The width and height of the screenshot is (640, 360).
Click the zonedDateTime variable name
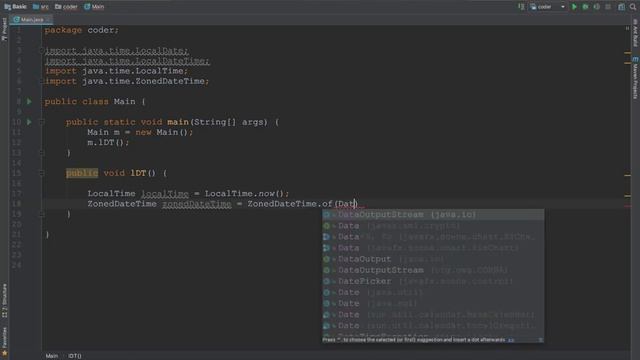tap(197, 204)
